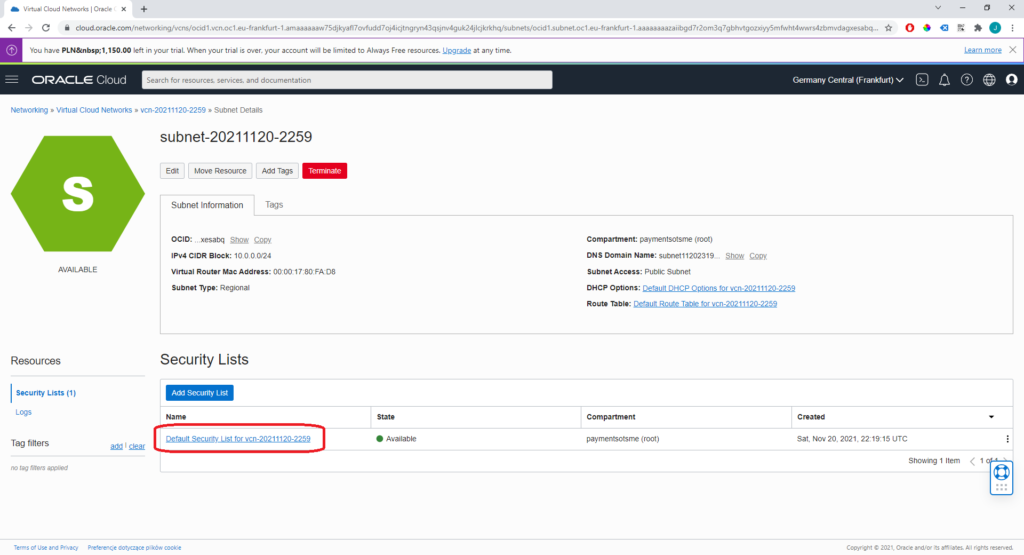Screen dimensions: 1024x555
Task: Click the search resources input field
Action: (x=347, y=80)
